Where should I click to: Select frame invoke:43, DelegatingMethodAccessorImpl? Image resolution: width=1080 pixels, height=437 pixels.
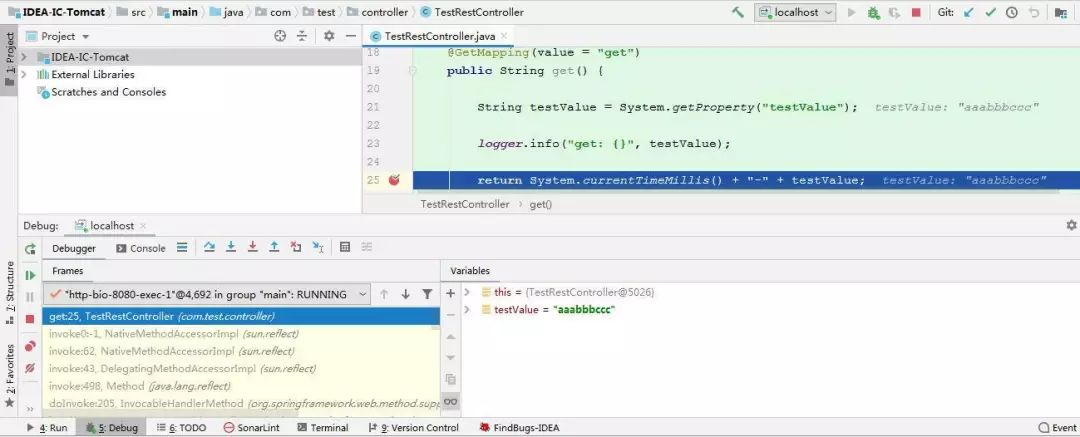[x=241, y=368]
